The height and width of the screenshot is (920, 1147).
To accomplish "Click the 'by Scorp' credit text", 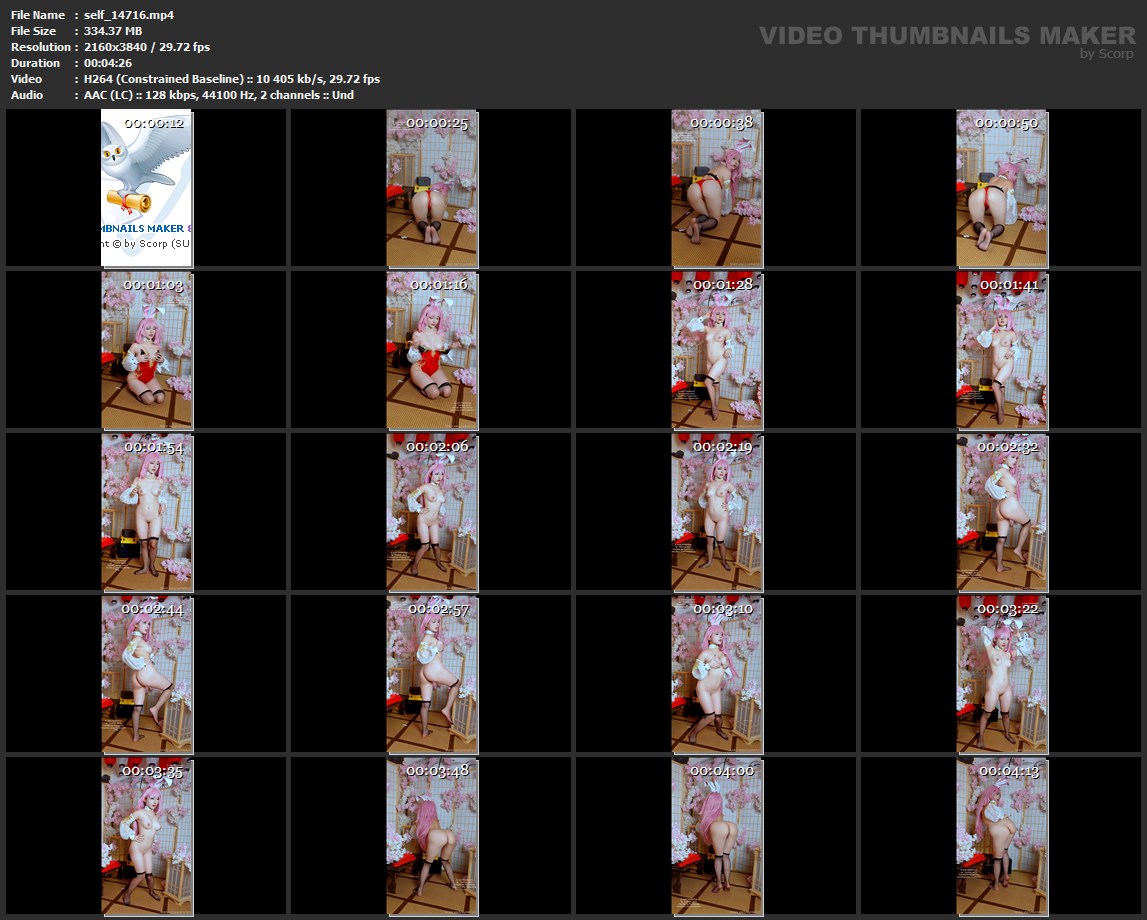I will (x=1106, y=54).
